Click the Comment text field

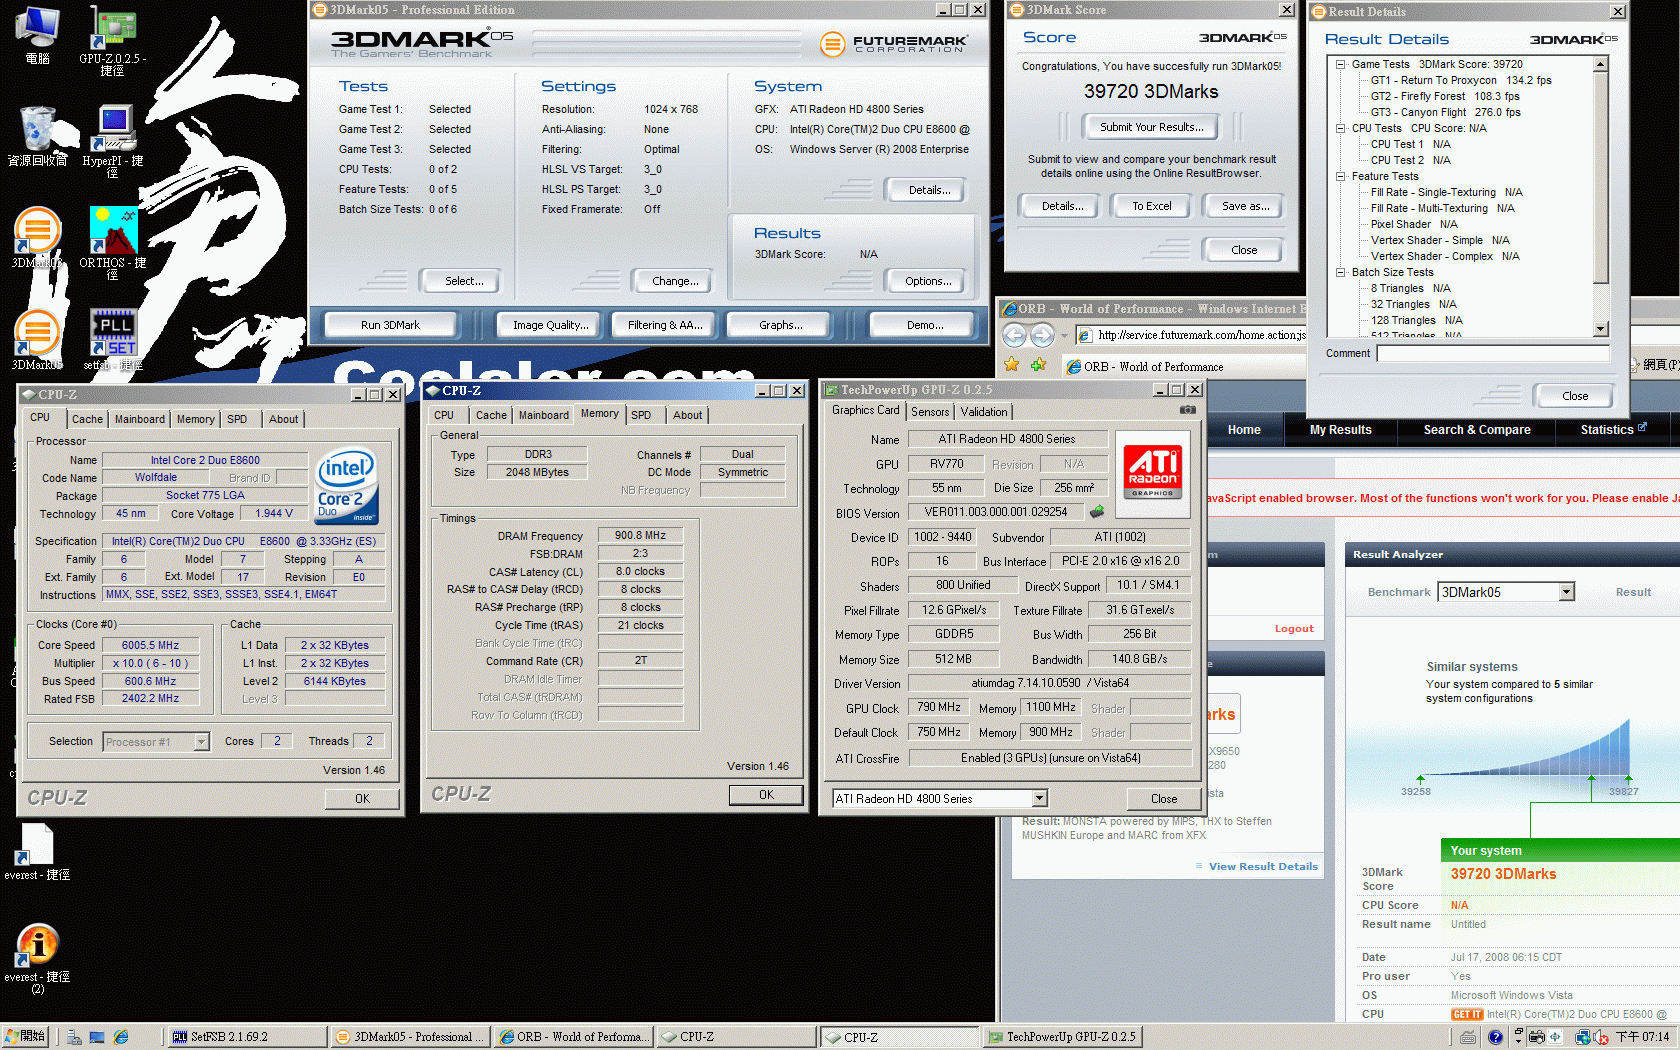[x=1492, y=353]
